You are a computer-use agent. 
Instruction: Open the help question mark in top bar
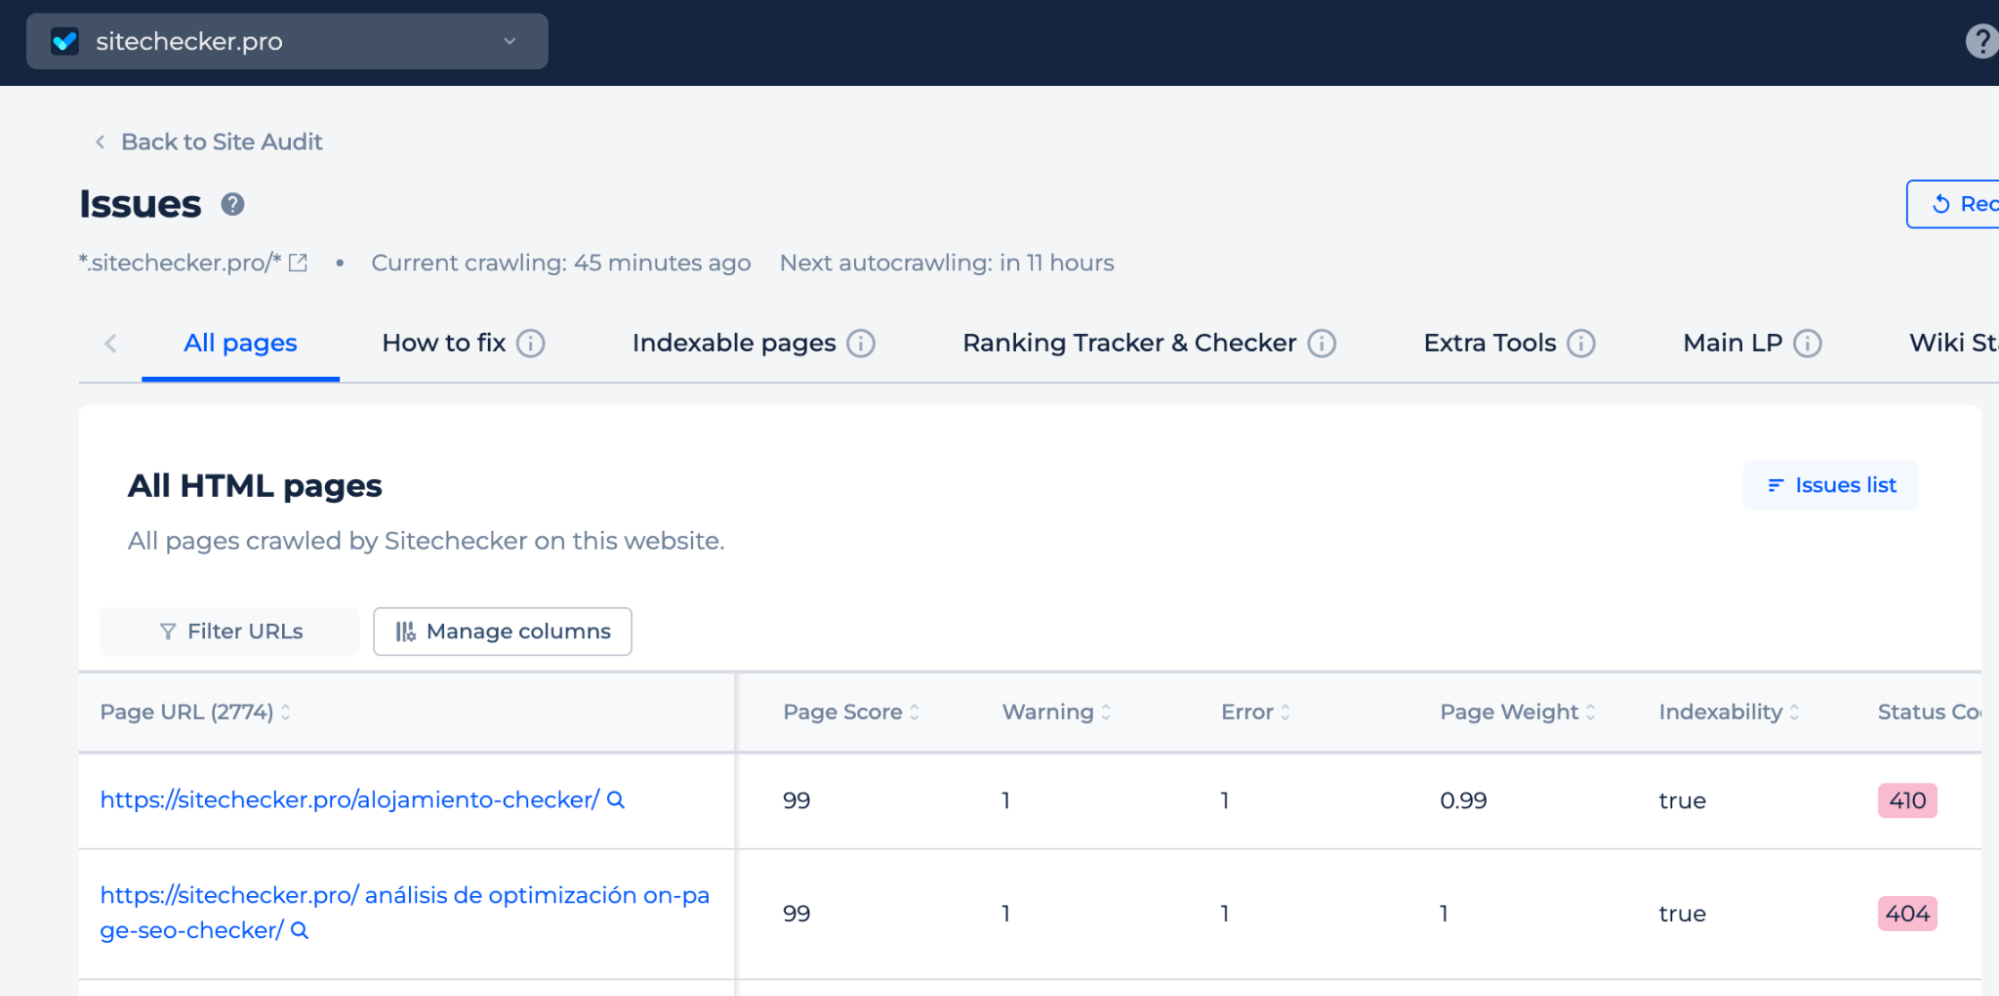(1981, 41)
